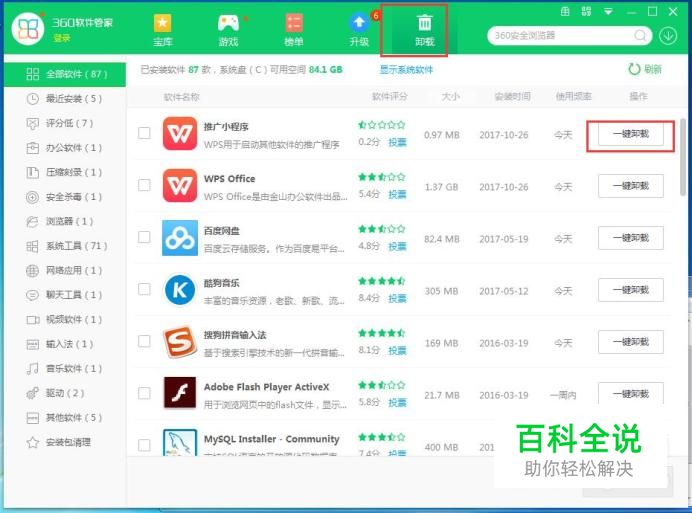
Task: Click the 百度网盘 app icon
Action: pos(180,238)
